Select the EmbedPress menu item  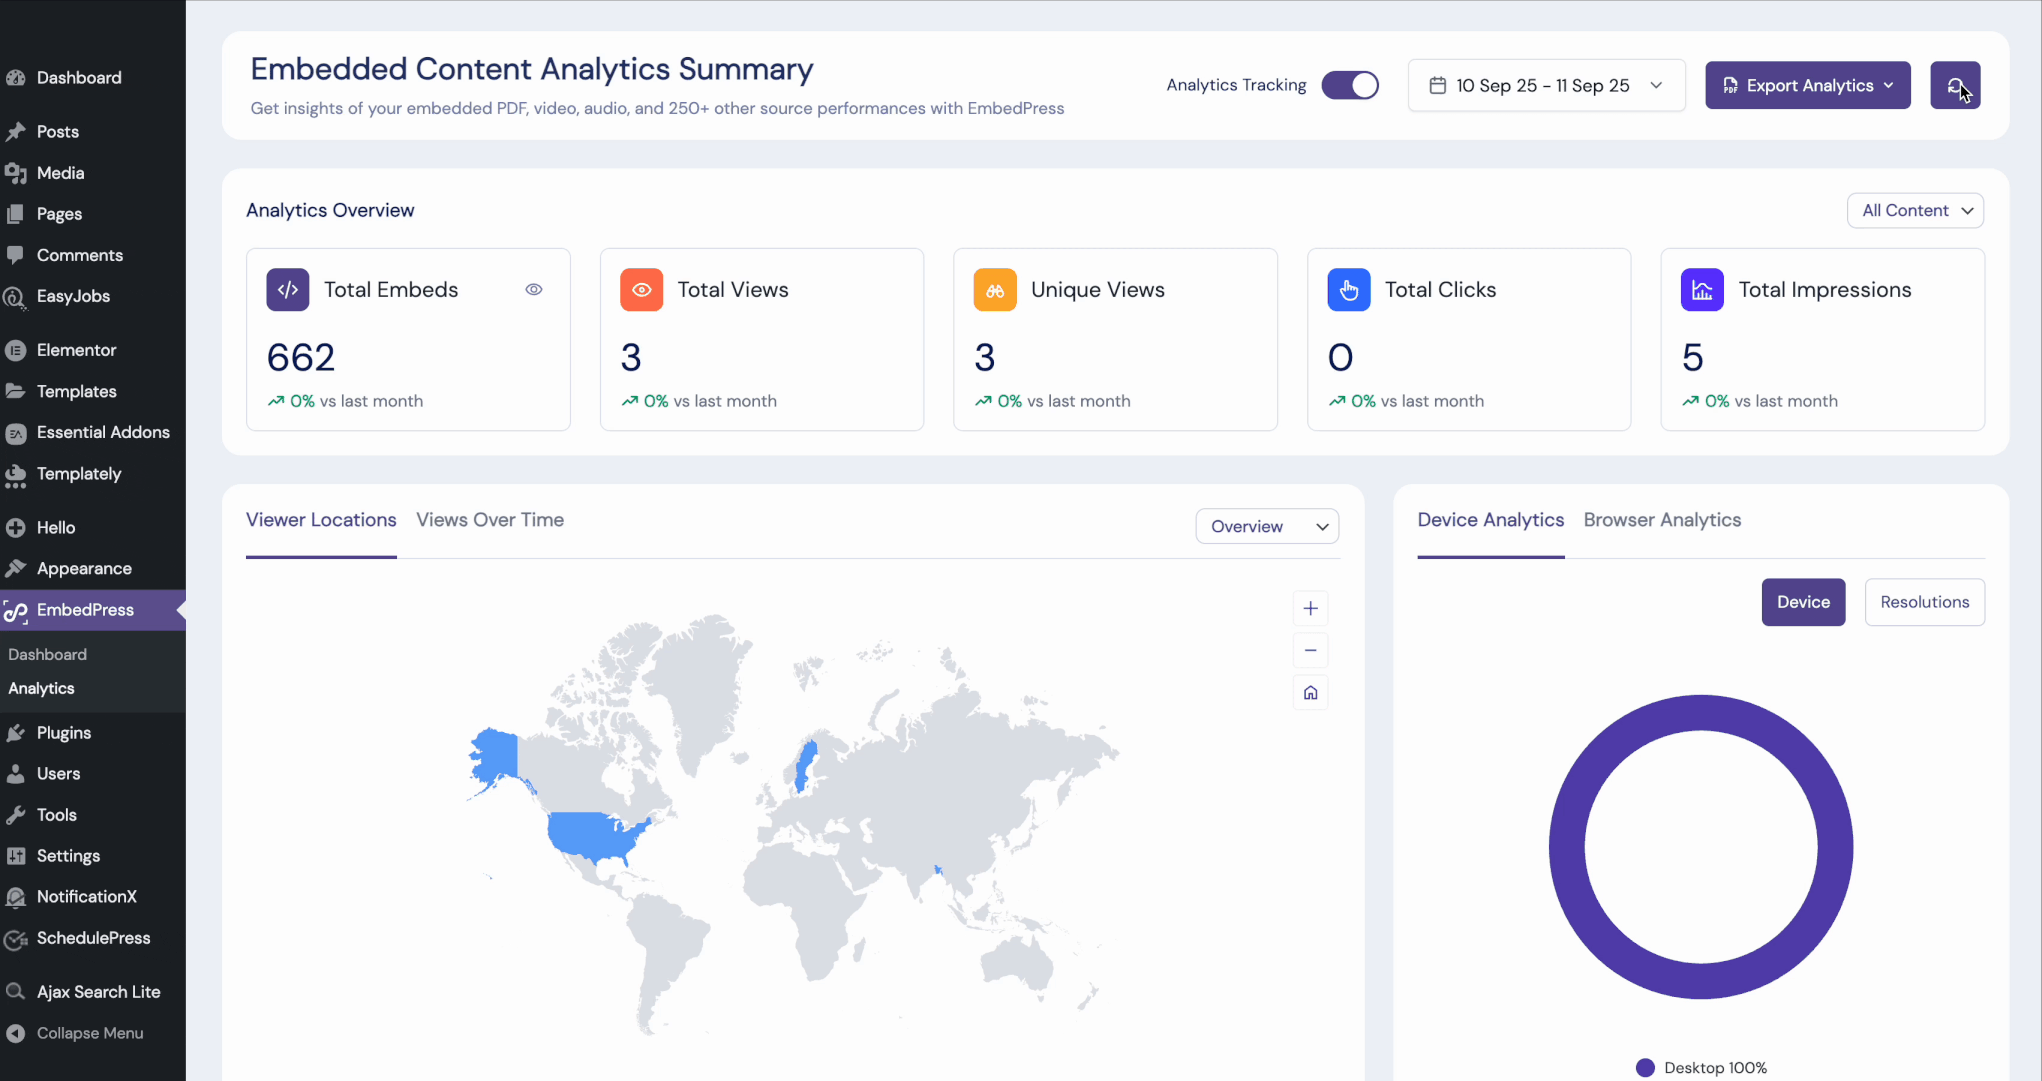point(92,609)
